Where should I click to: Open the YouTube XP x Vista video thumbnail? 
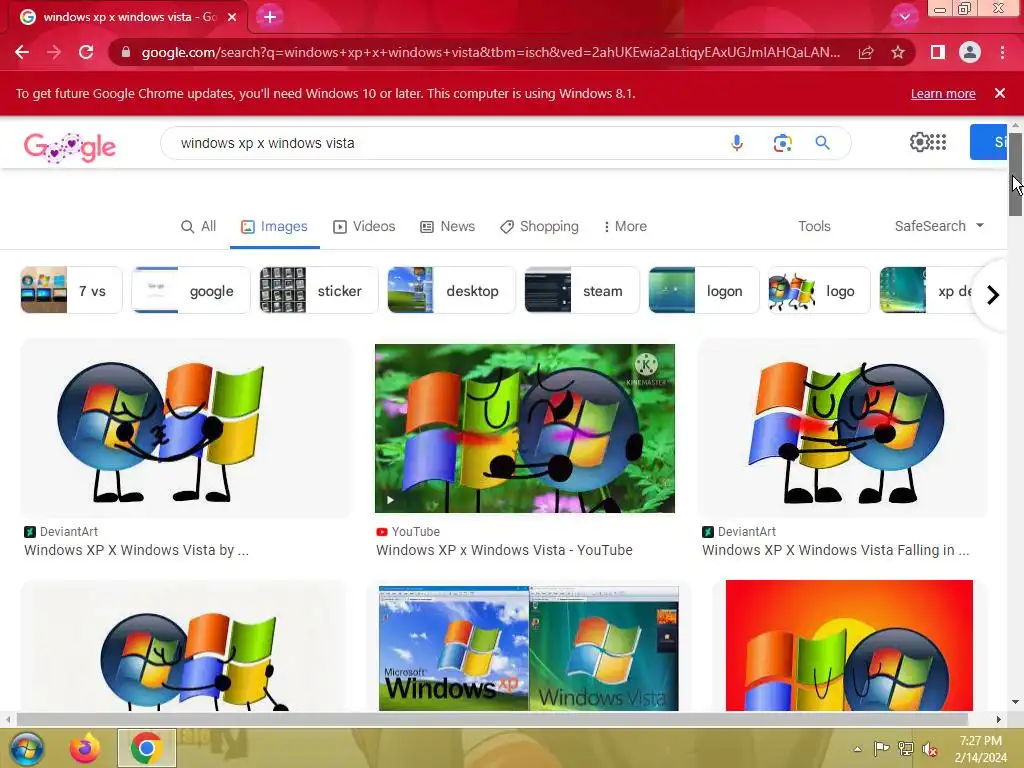[x=525, y=428]
